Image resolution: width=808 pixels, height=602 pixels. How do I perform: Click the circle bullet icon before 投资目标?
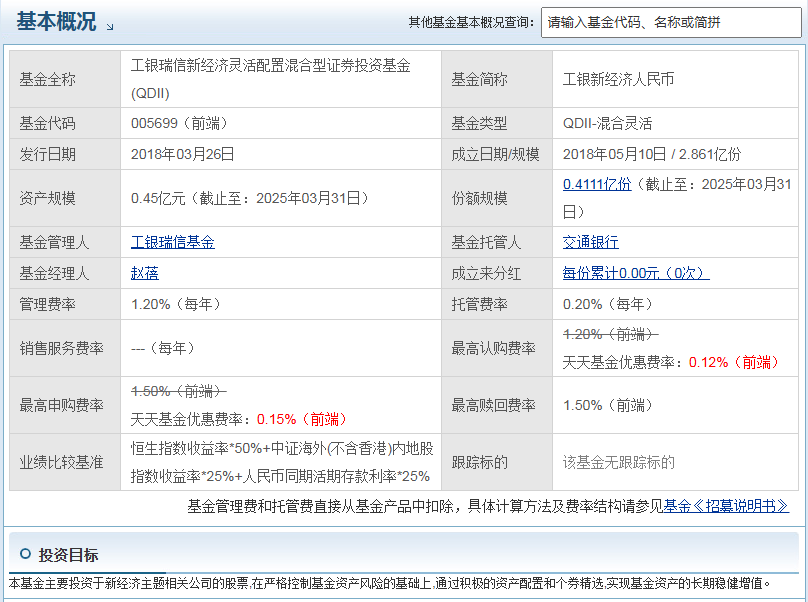point(25,554)
